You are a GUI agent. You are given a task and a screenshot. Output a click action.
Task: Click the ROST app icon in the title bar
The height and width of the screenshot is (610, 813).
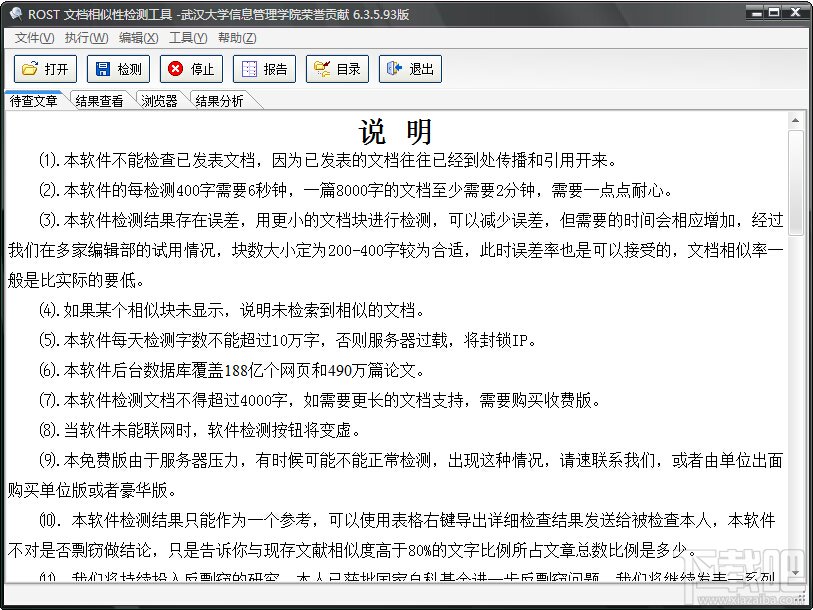pos(16,13)
